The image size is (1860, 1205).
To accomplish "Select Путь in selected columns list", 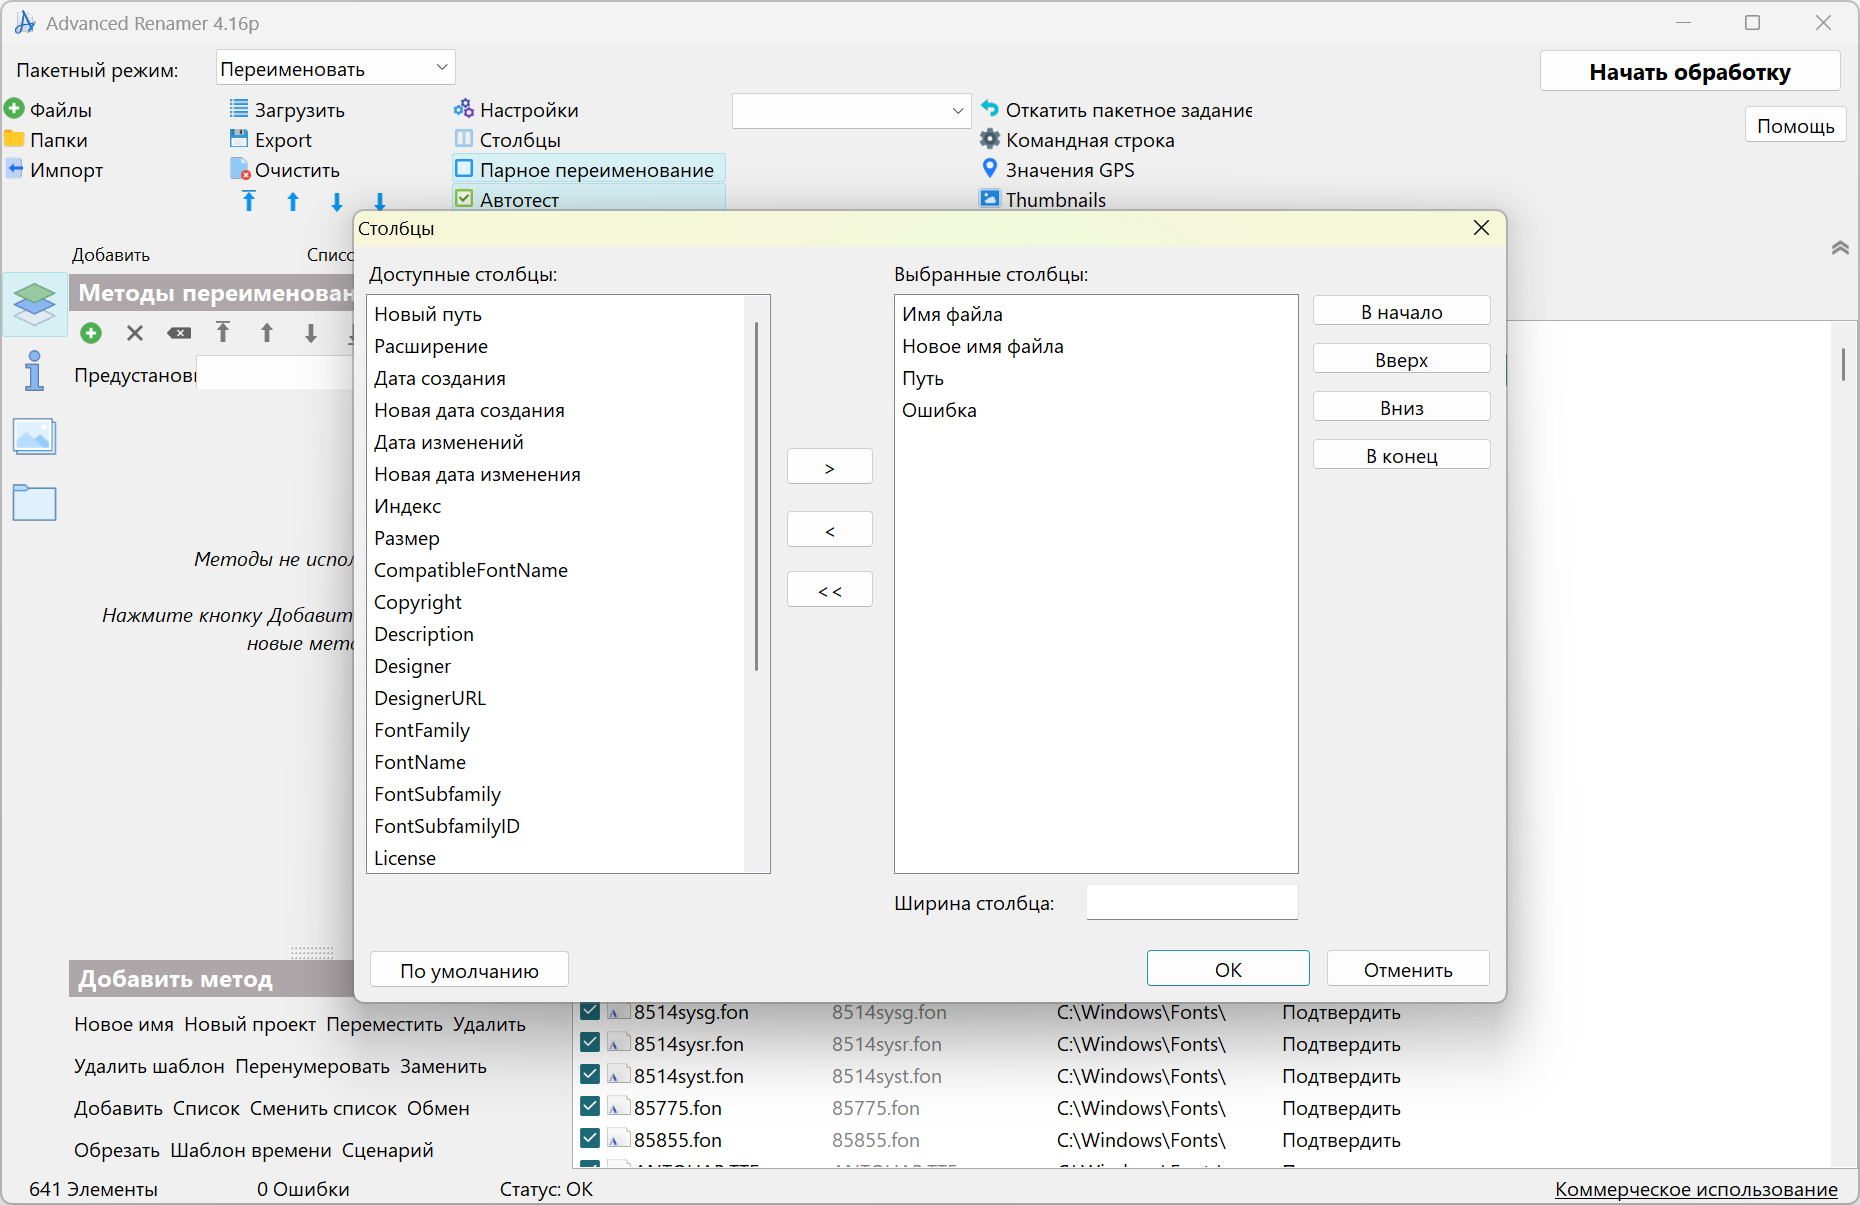I will click(922, 378).
